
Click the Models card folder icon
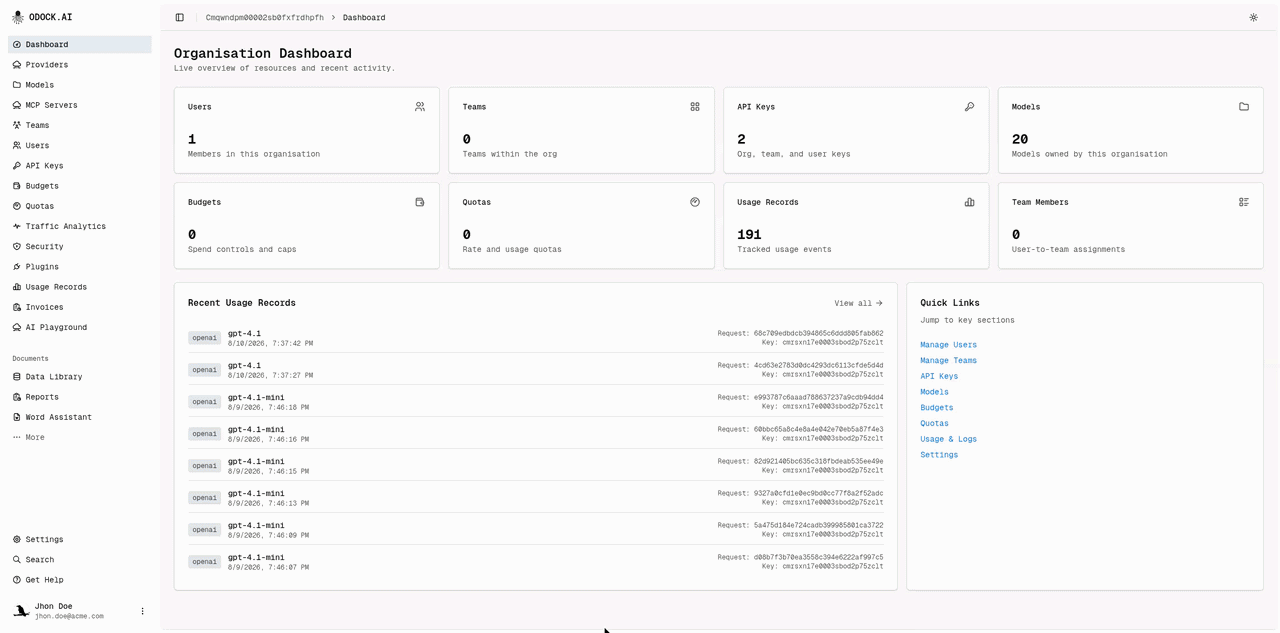[x=1244, y=106]
